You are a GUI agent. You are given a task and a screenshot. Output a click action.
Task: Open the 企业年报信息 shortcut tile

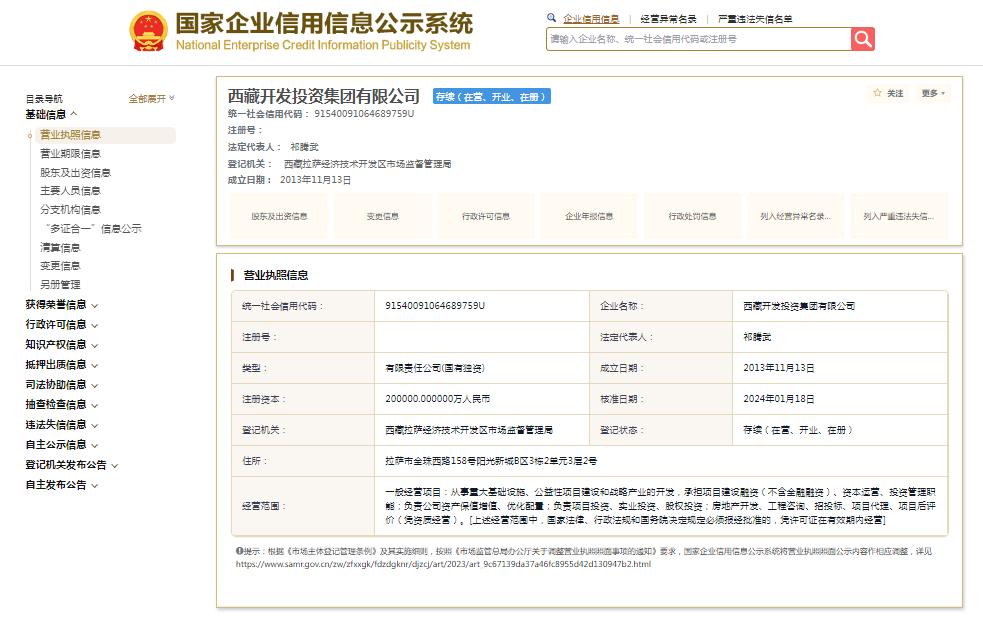[589, 216]
